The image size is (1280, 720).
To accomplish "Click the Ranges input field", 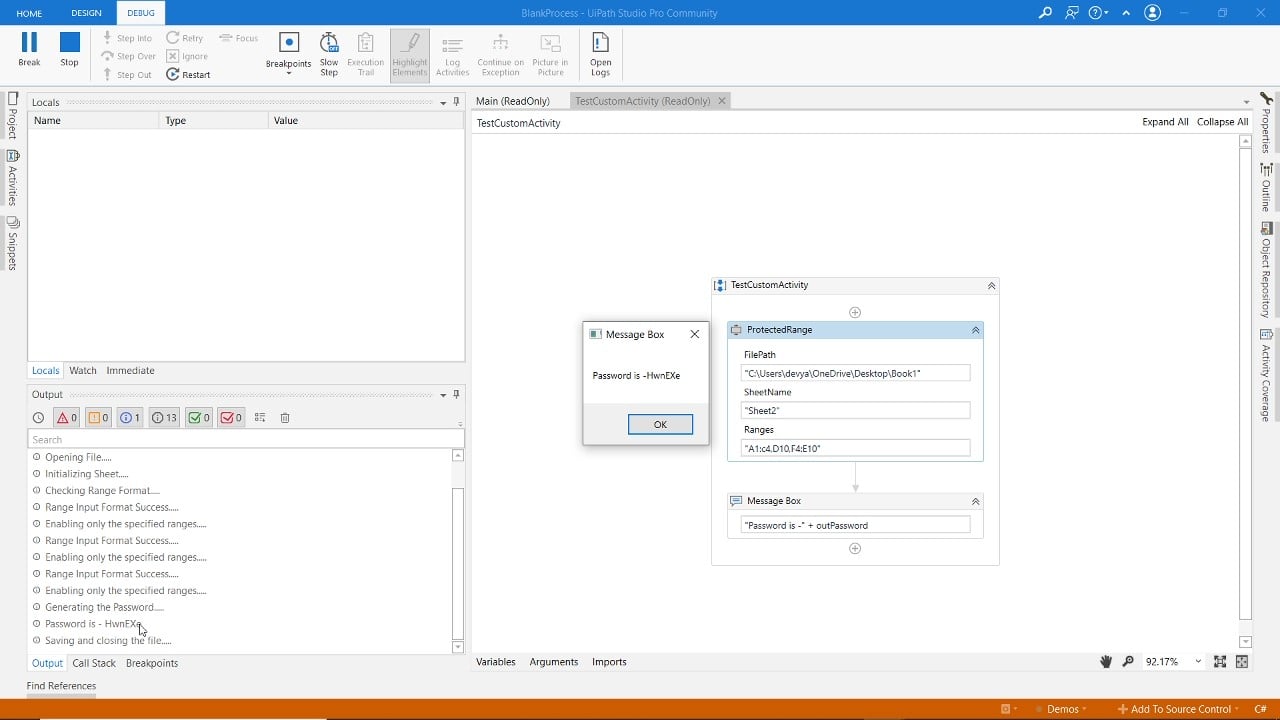I will click(855, 448).
